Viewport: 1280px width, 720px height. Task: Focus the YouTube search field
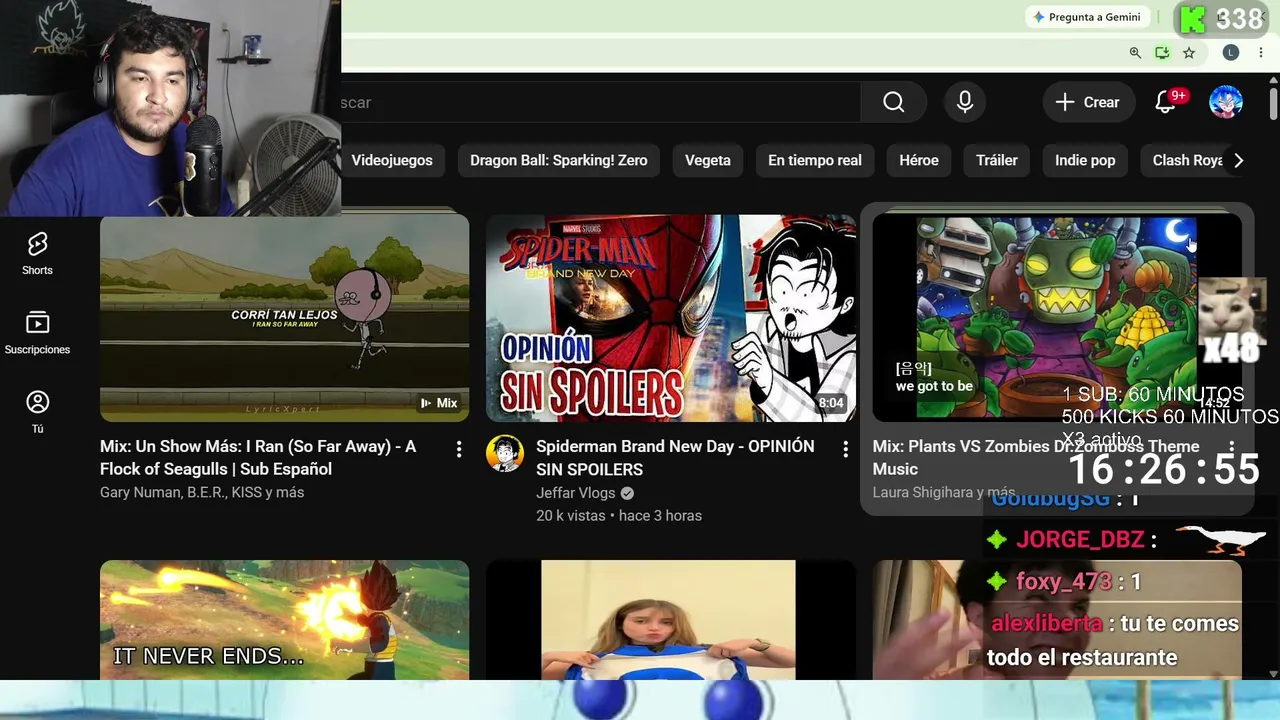point(600,102)
